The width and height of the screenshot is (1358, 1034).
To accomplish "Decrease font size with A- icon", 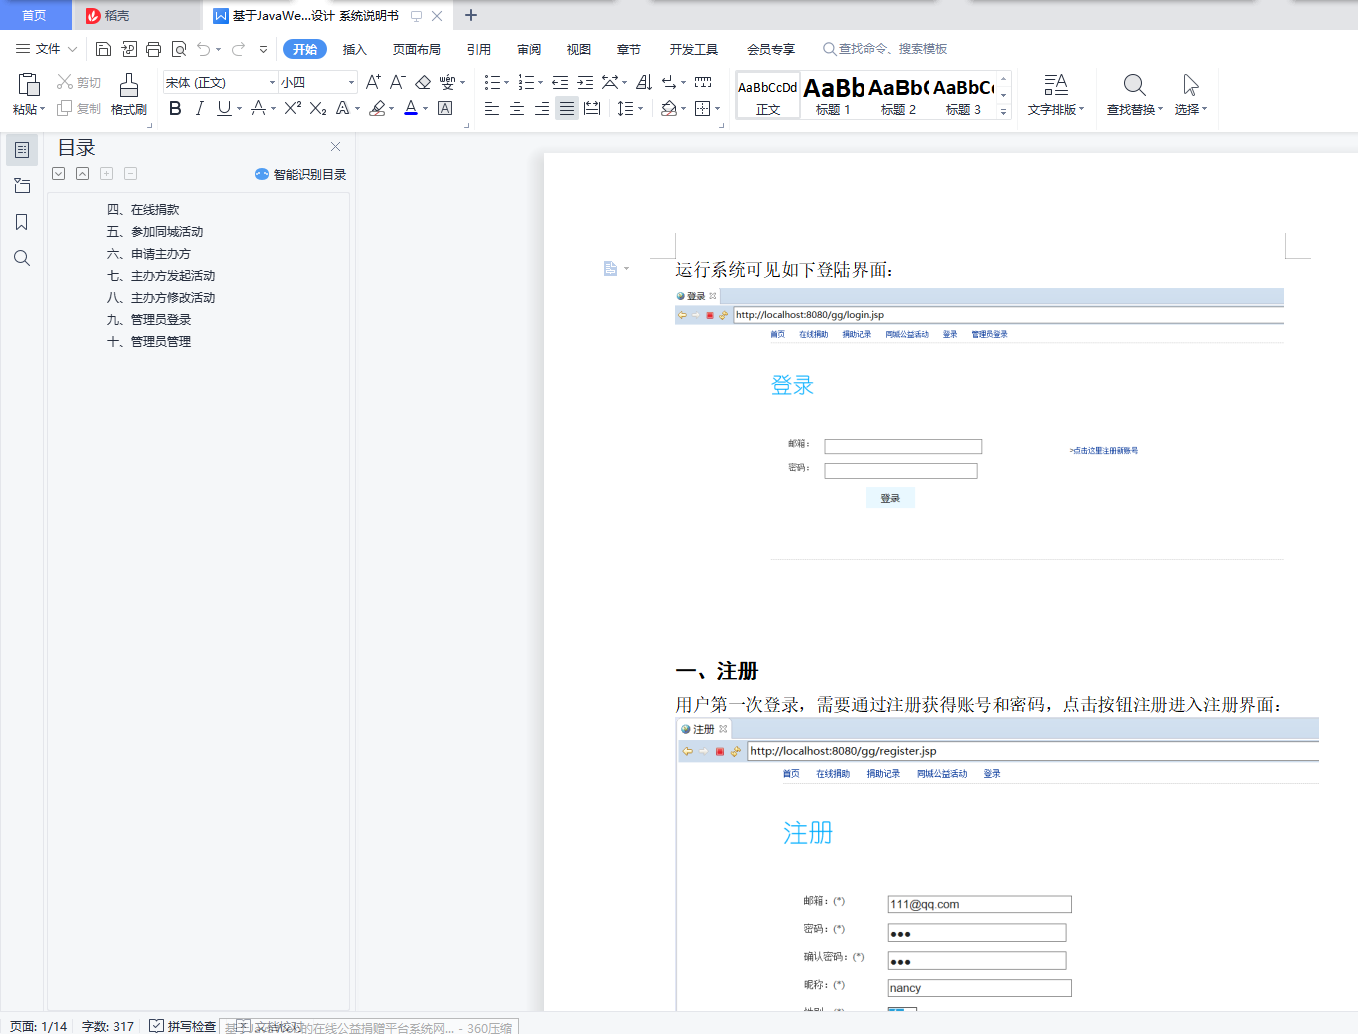I will 397,82.
